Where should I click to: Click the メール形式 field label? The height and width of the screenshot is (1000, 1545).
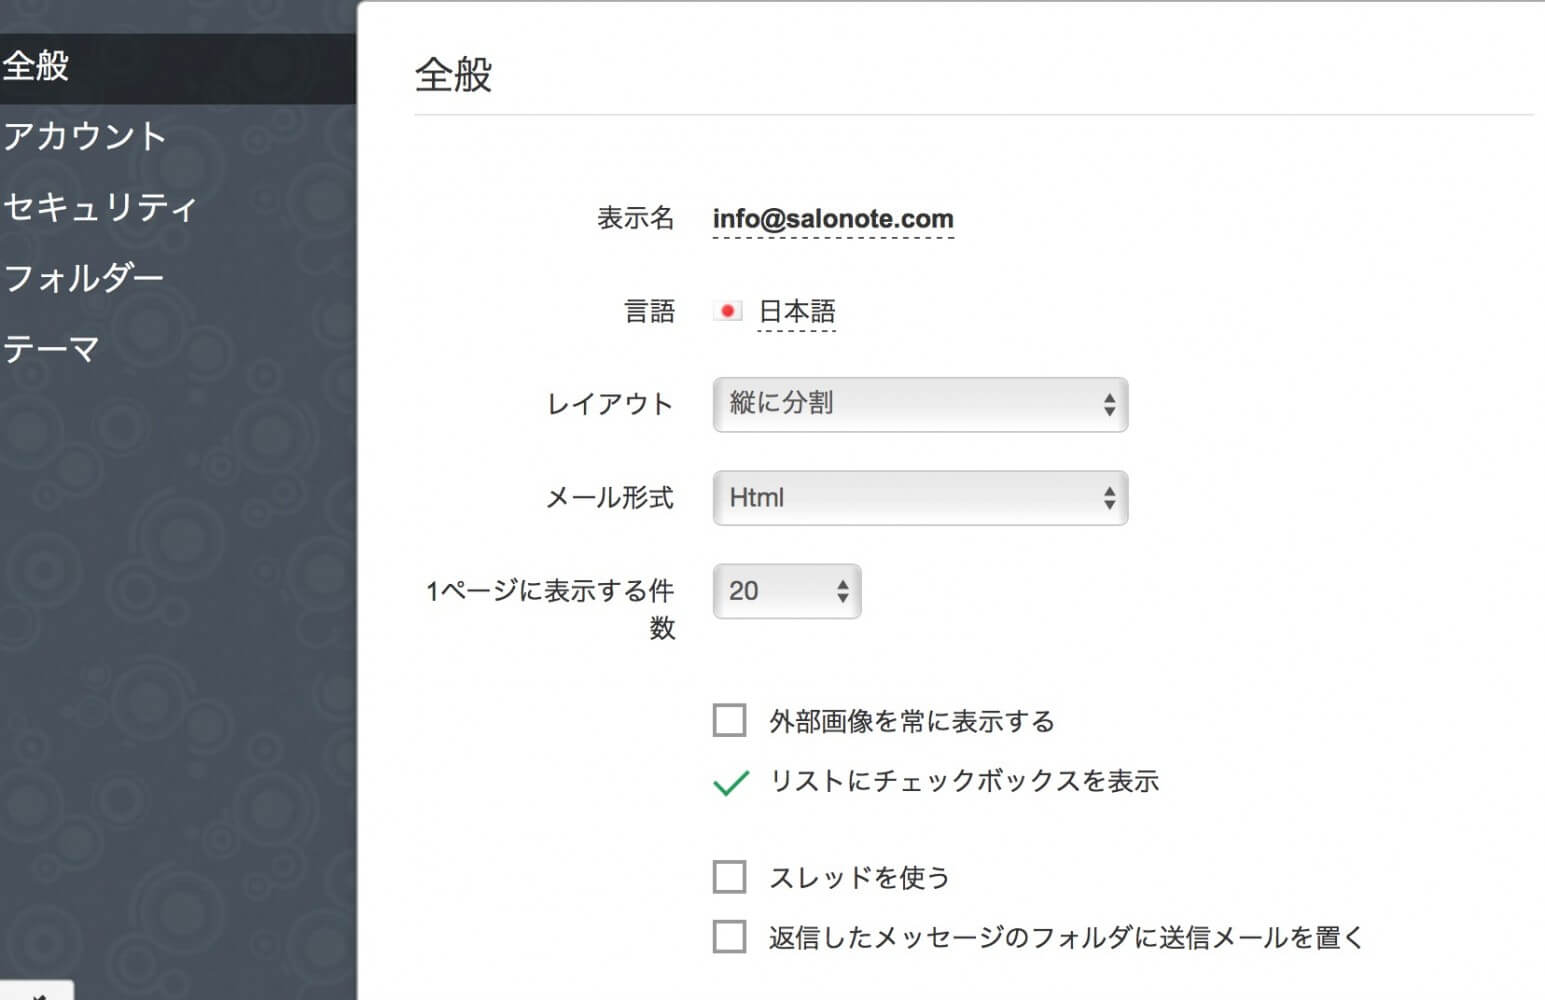pos(610,497)
